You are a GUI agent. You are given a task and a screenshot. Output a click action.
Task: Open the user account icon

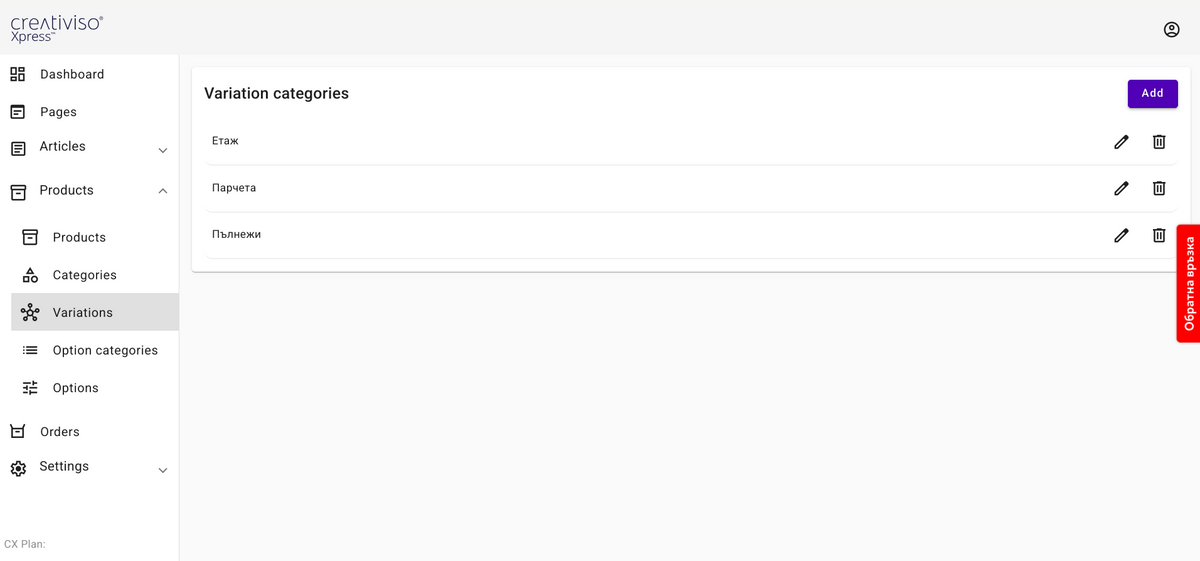pos(1172,29)
